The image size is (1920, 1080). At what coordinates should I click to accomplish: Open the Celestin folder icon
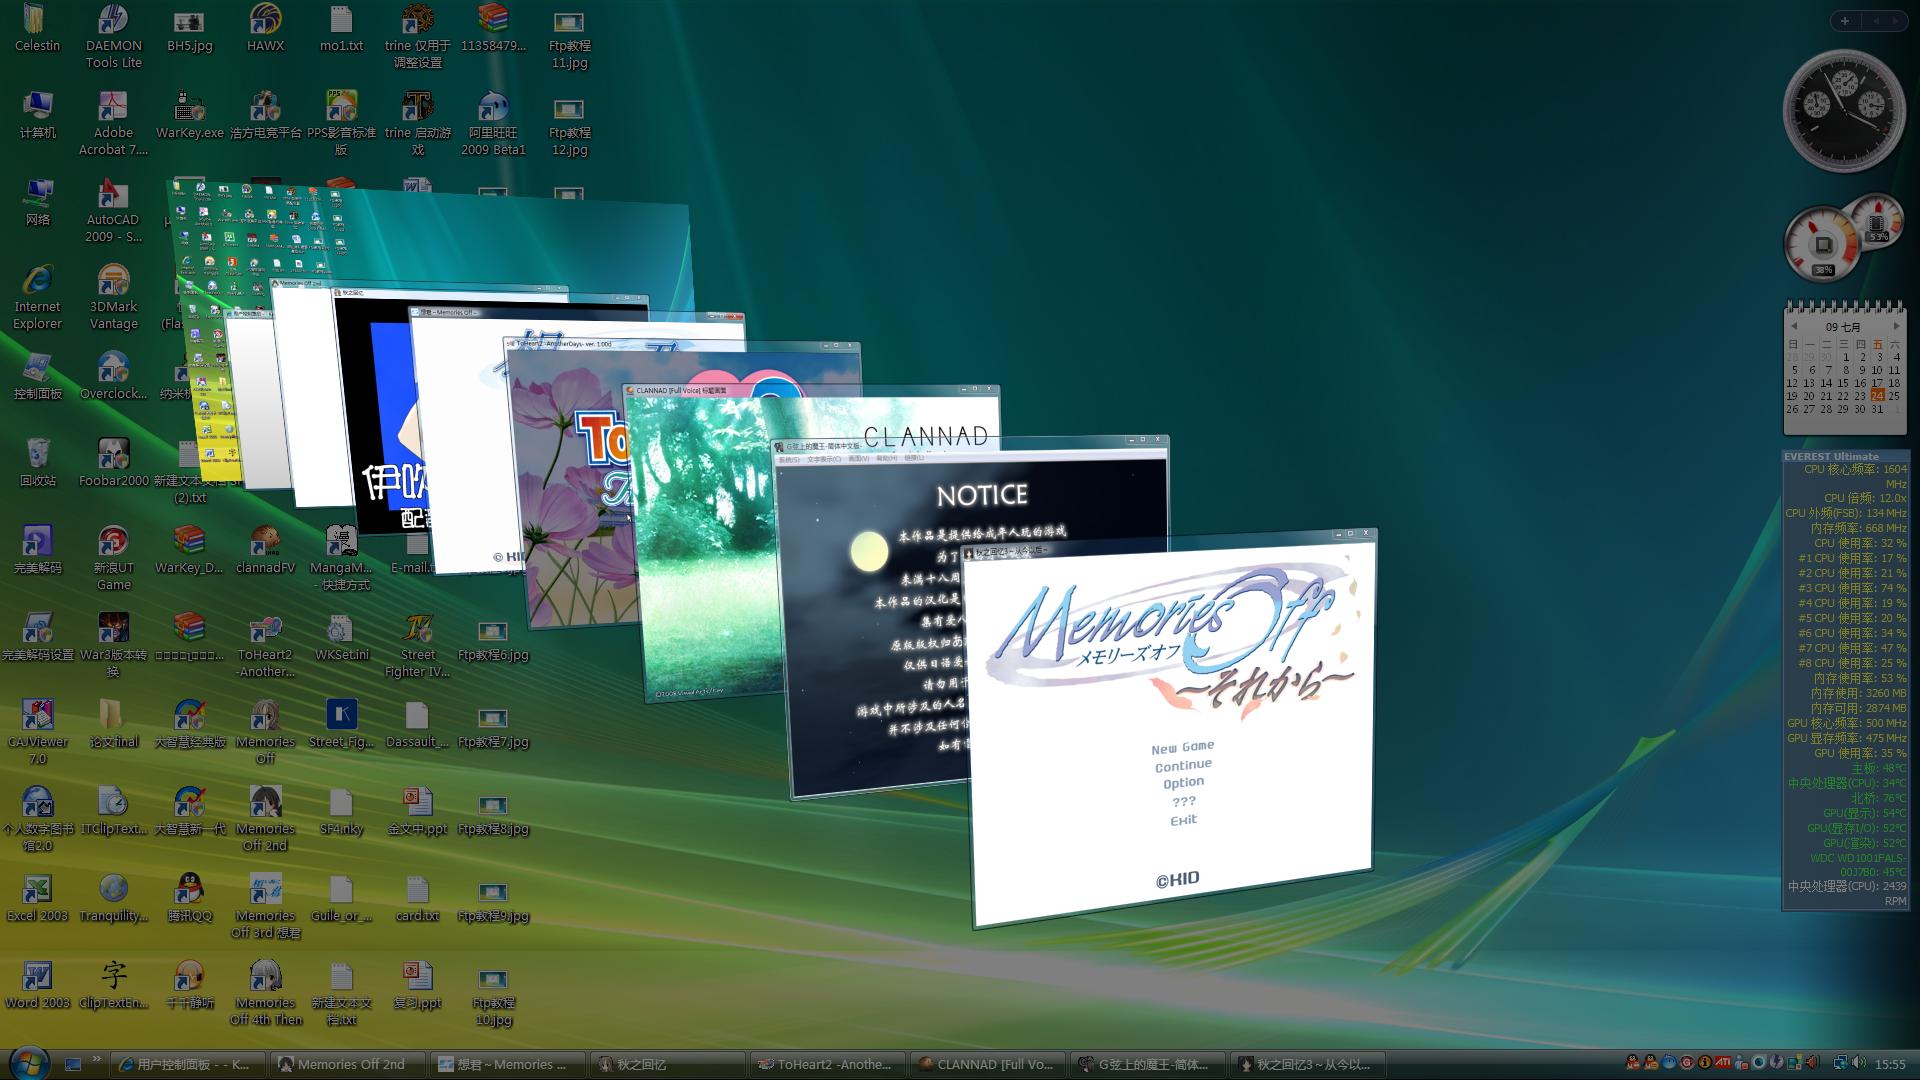point(37,28)
